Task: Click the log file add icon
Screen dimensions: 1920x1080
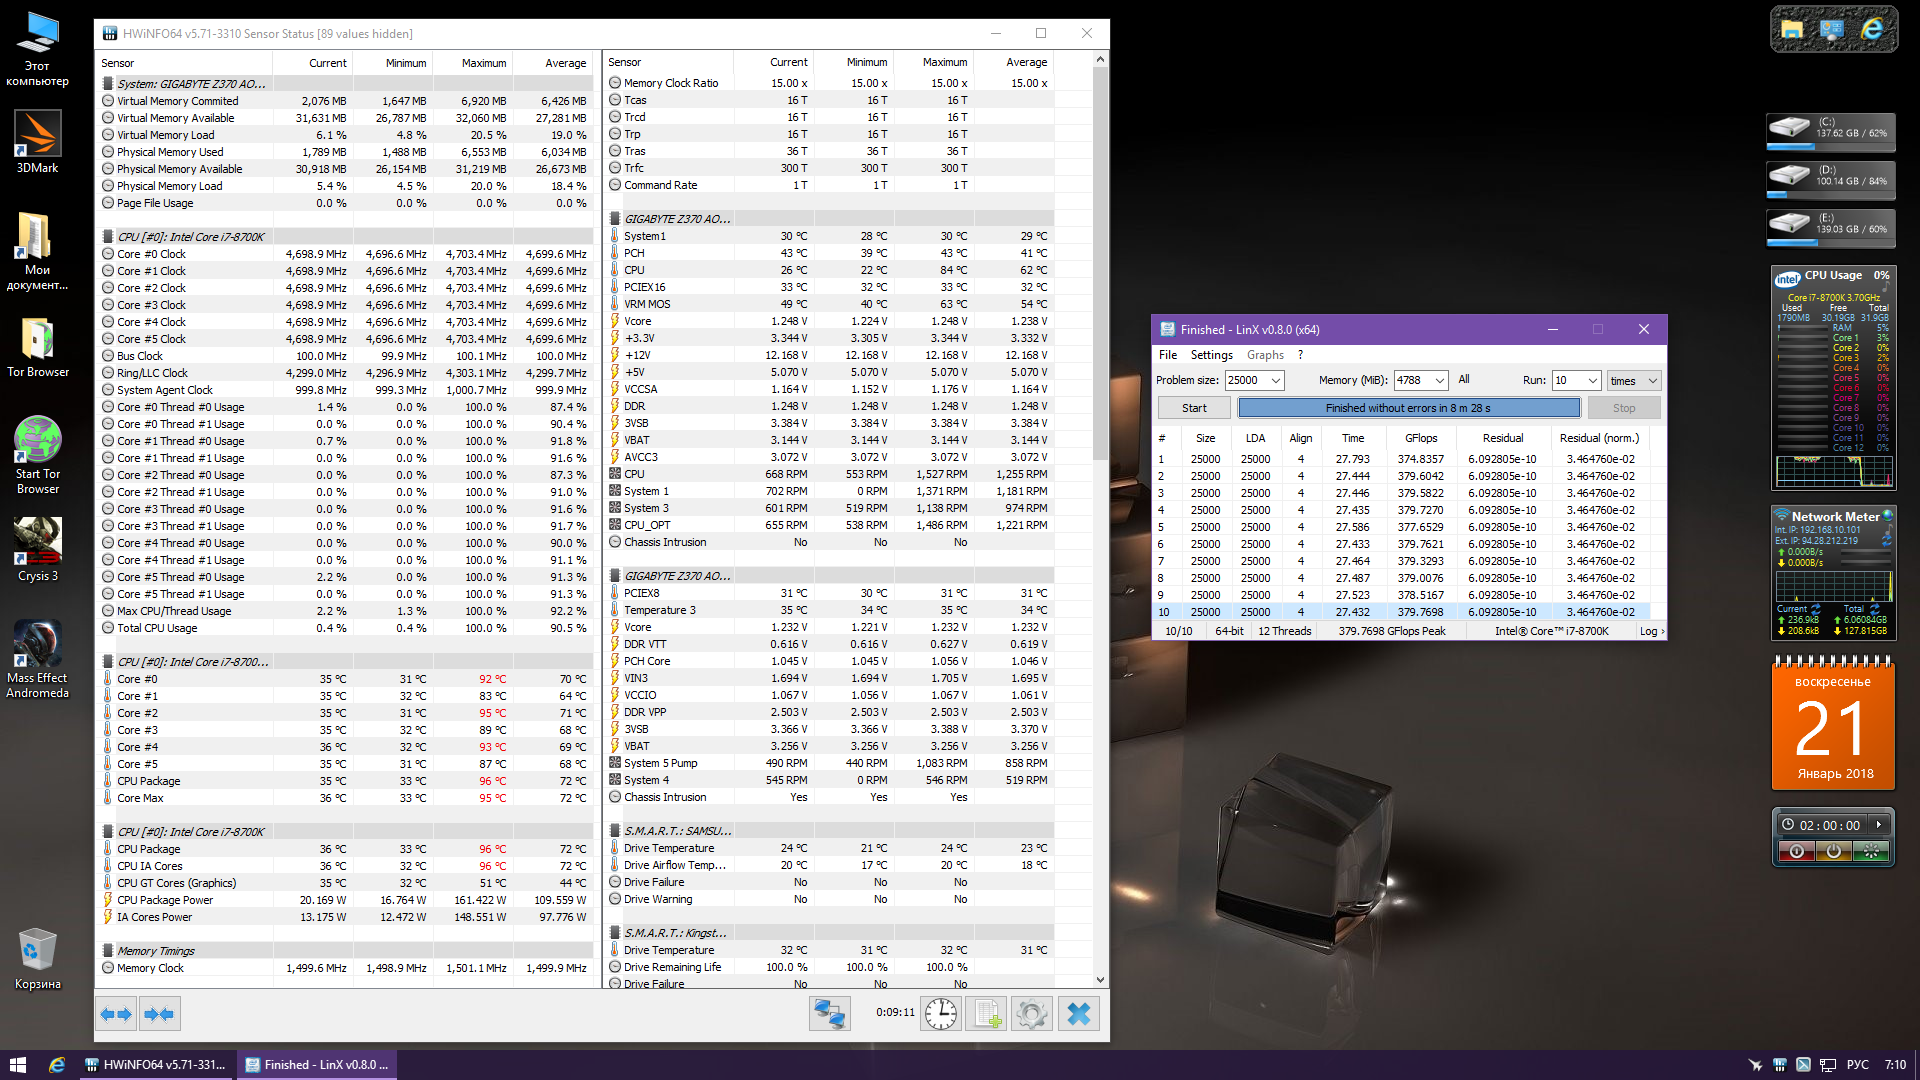Action: coord(986,1013)
